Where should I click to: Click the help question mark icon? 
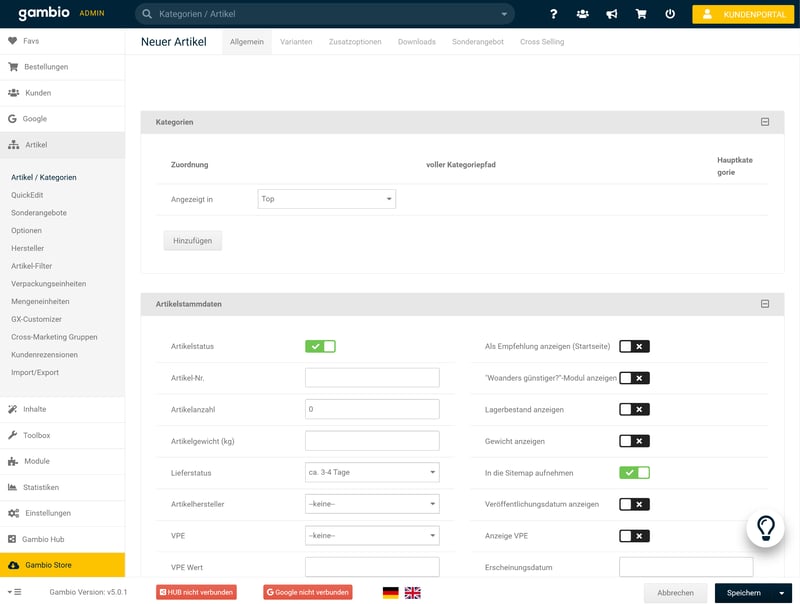554,14
